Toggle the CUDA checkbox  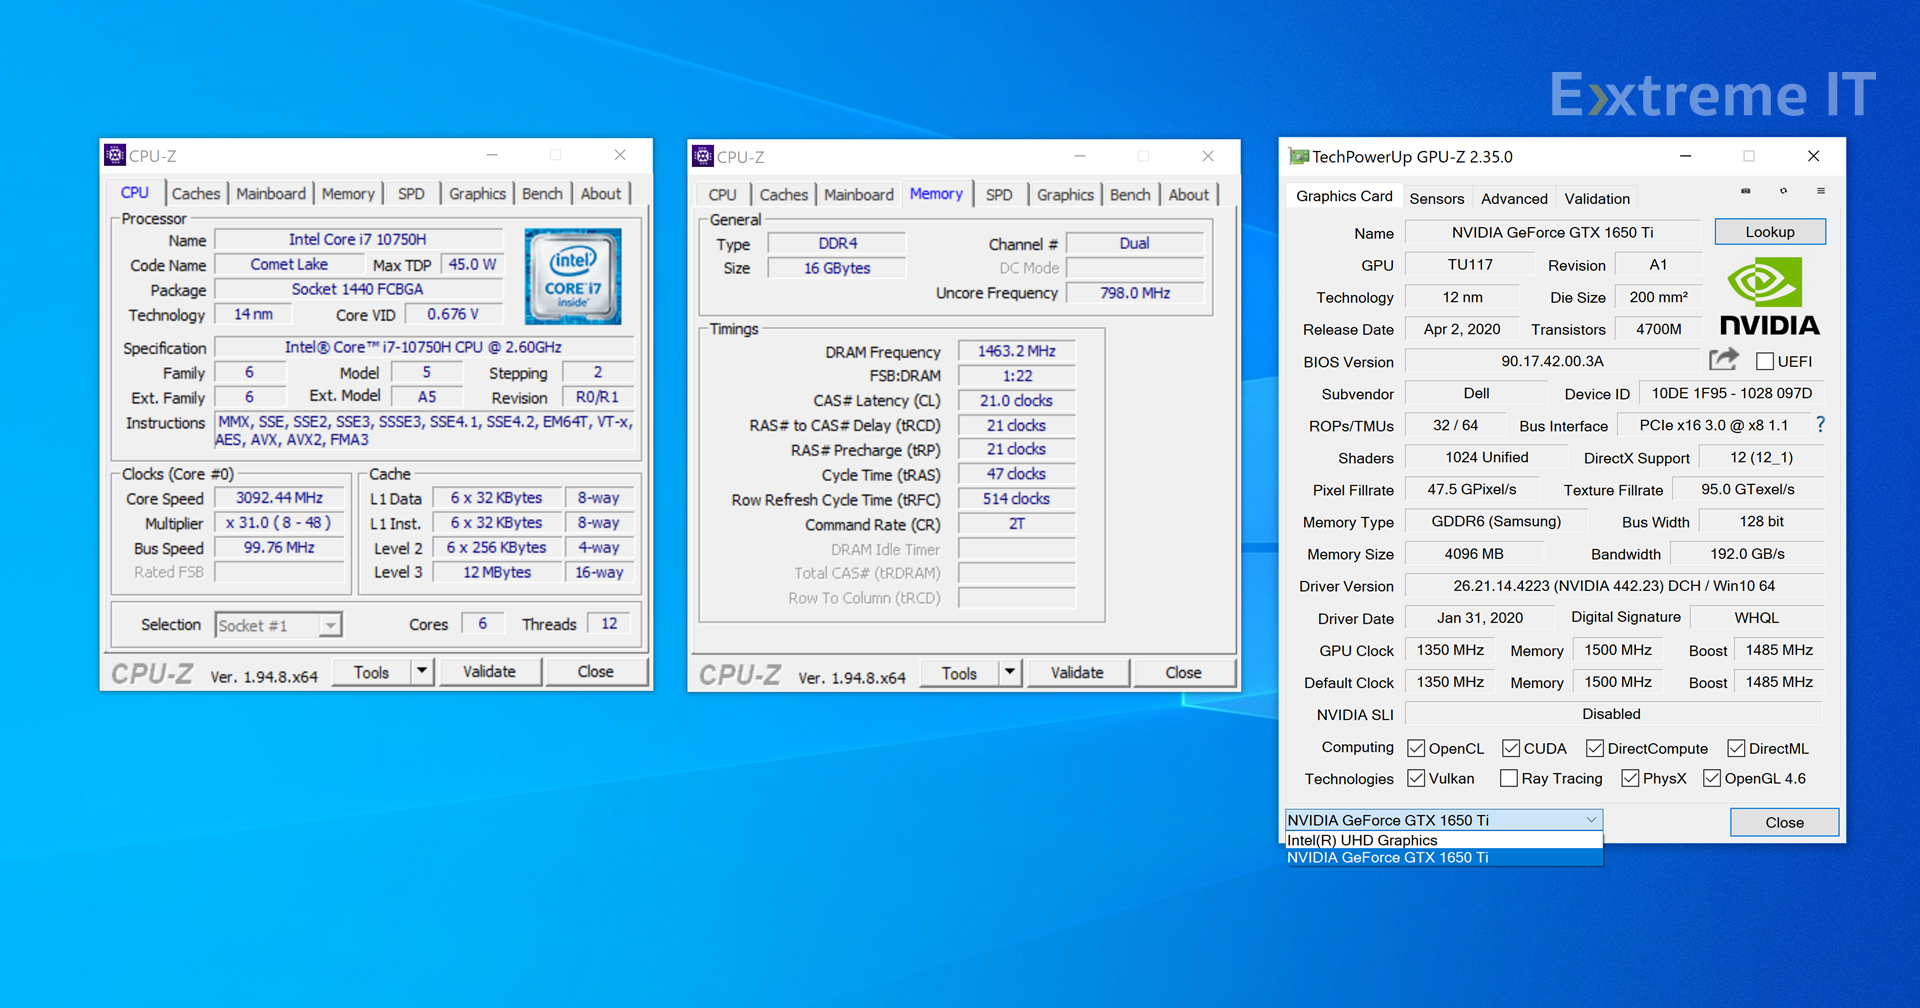1511,748
